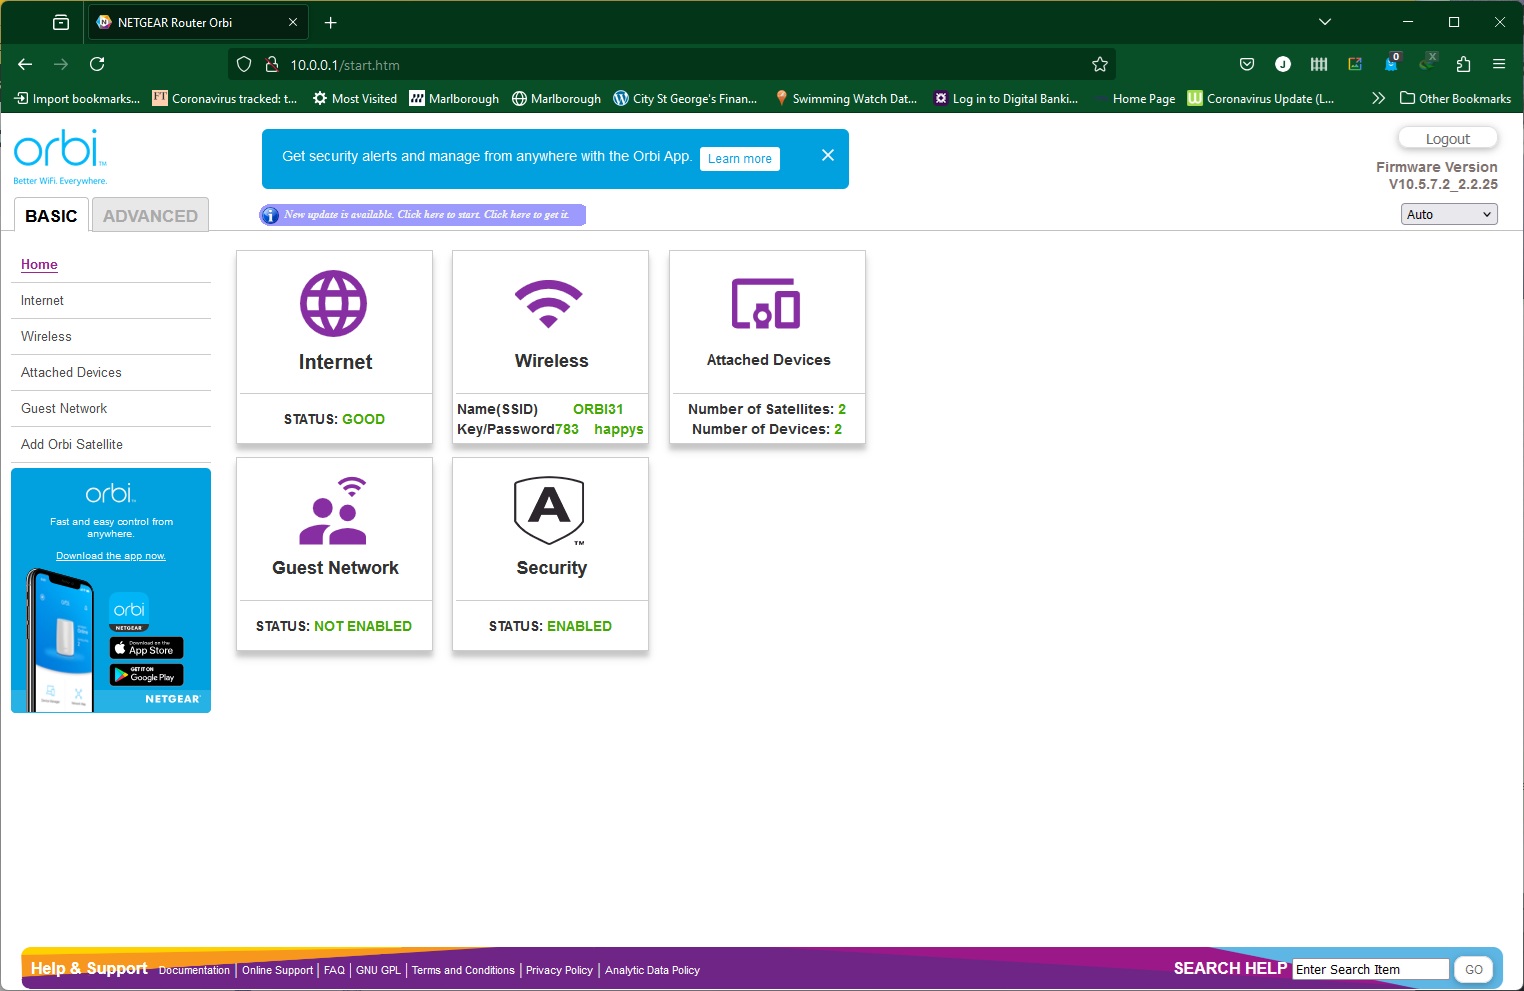
Task: Click the purple globe icon on Internet tile
Action: click(x=334, y=303)
